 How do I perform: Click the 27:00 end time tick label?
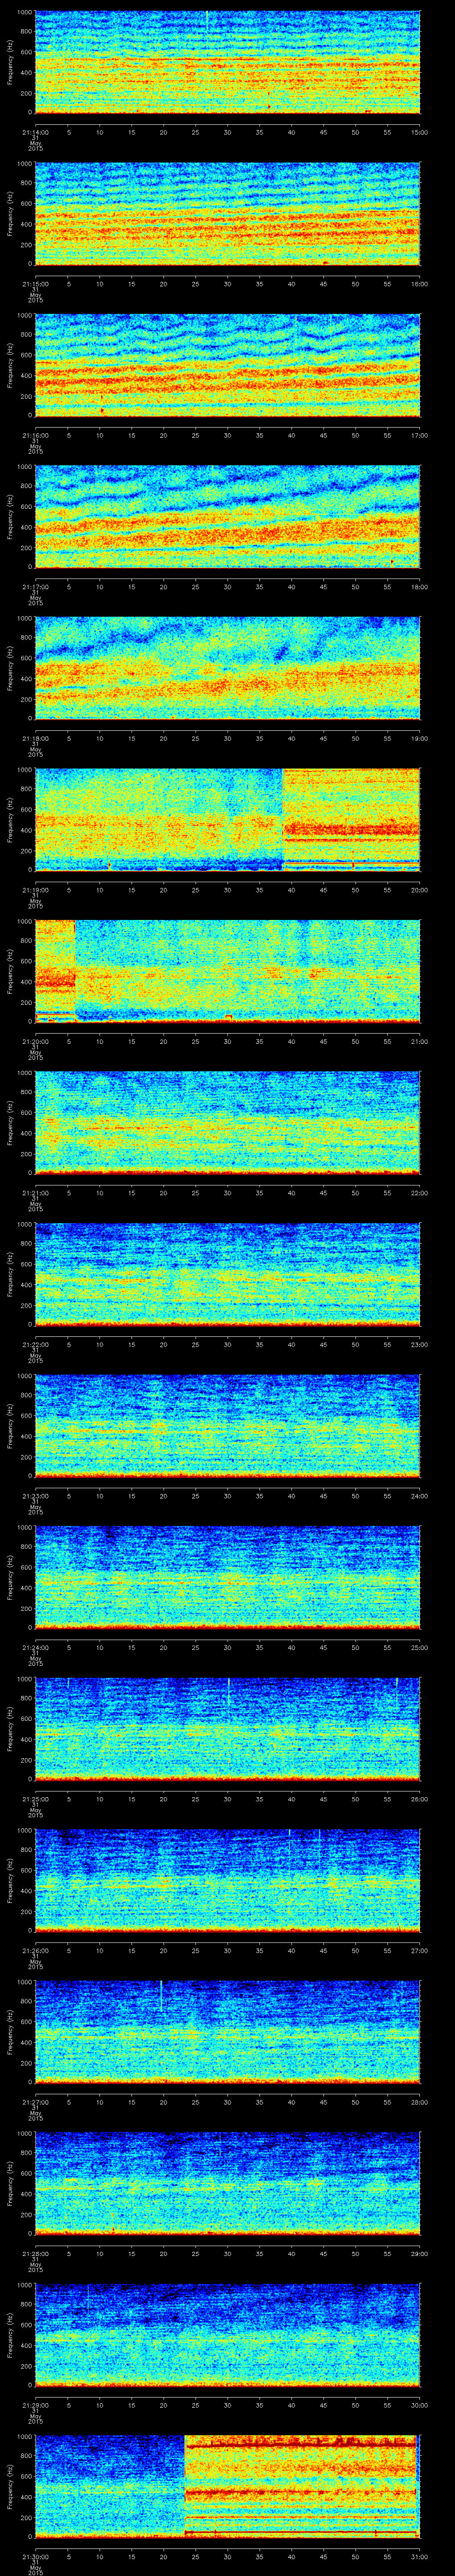pyautogui.click(x=420, y=1951)
